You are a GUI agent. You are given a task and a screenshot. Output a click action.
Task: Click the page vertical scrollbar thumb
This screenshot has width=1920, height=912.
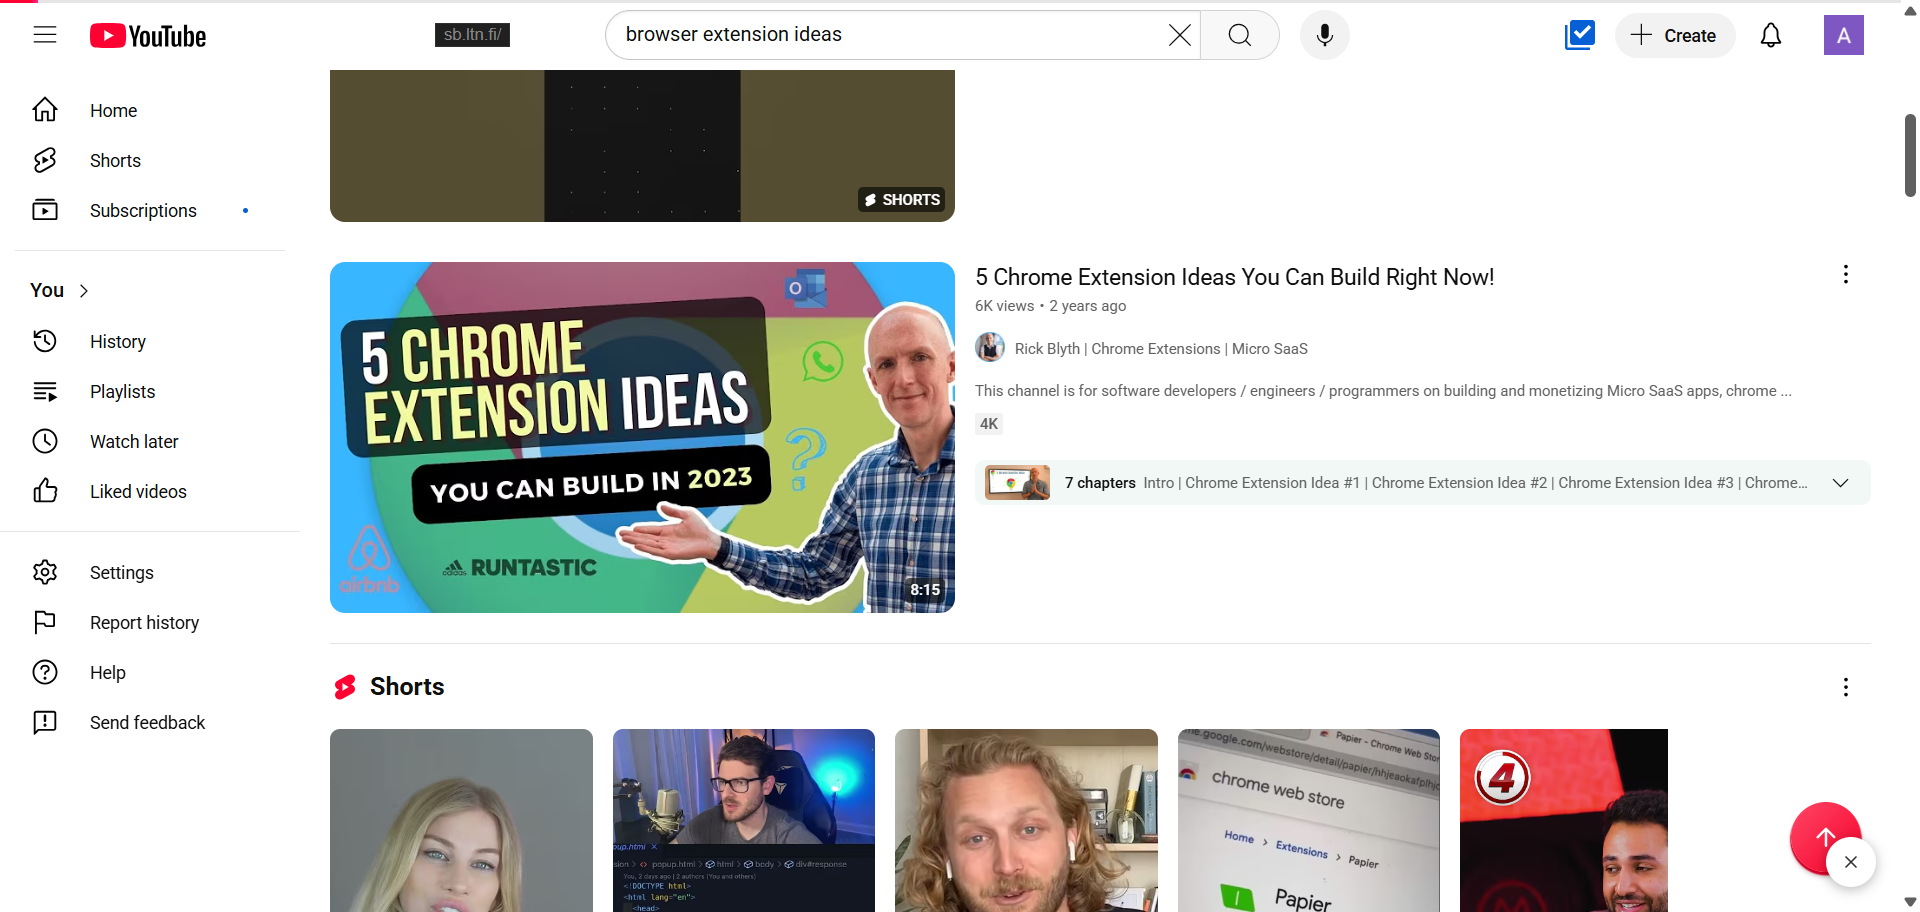(1910, 155)
